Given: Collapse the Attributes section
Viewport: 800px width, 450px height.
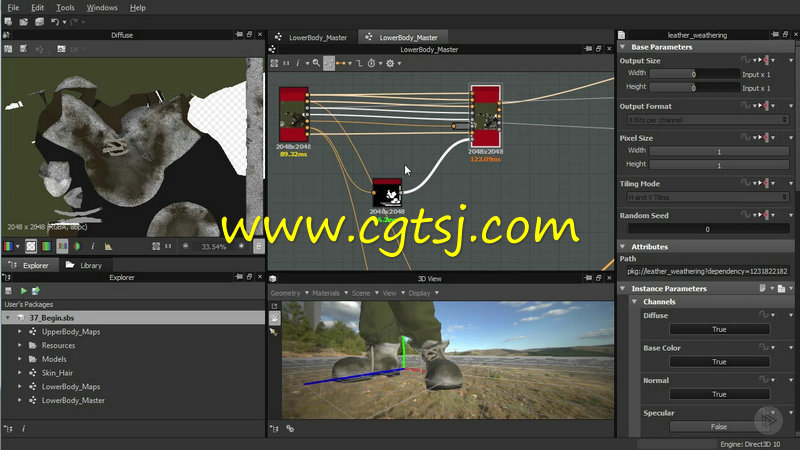Looking at the screenshot, I should click(622, 246).
